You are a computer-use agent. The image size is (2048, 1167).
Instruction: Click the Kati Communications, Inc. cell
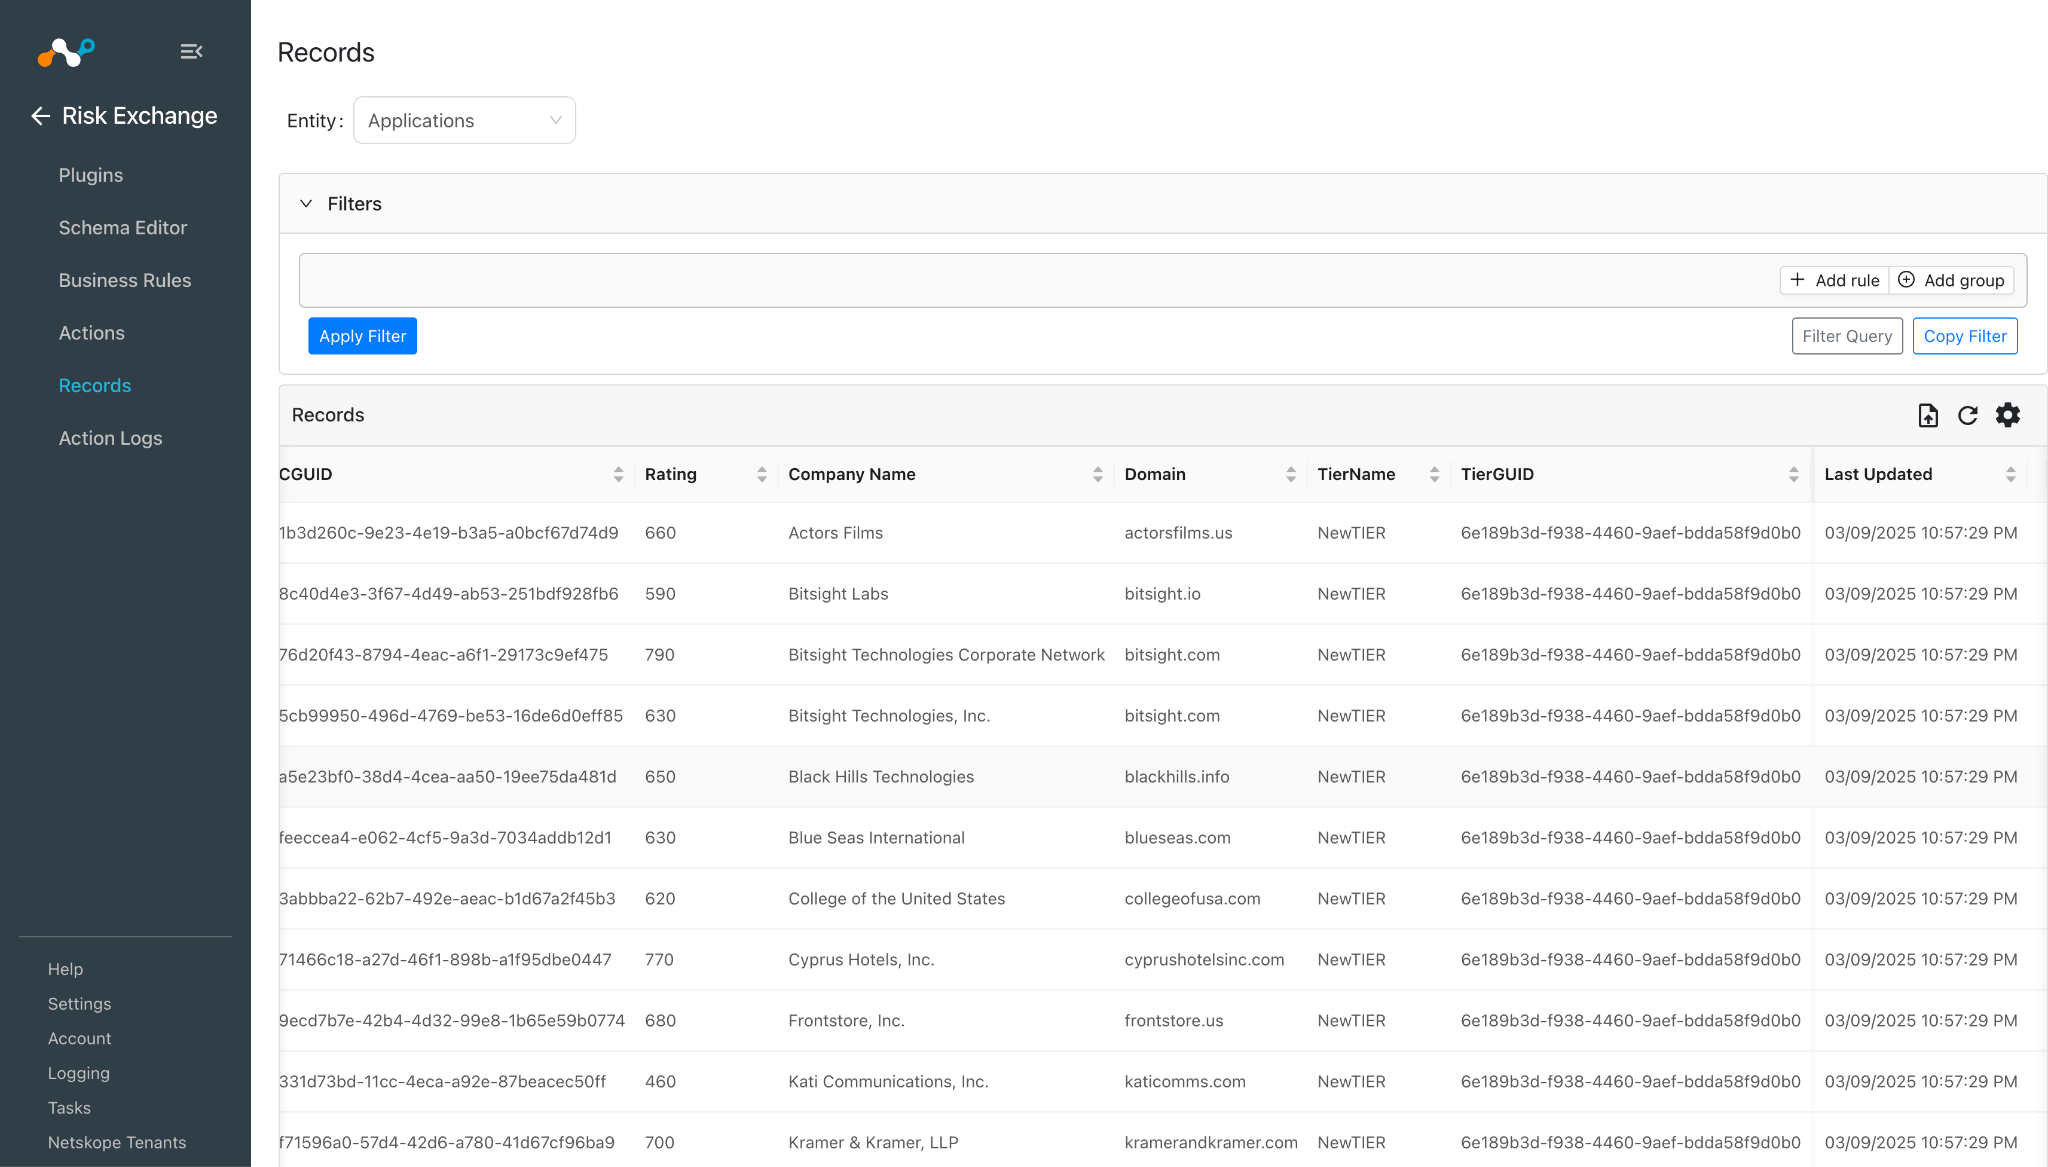click(x=888, y=1082)
